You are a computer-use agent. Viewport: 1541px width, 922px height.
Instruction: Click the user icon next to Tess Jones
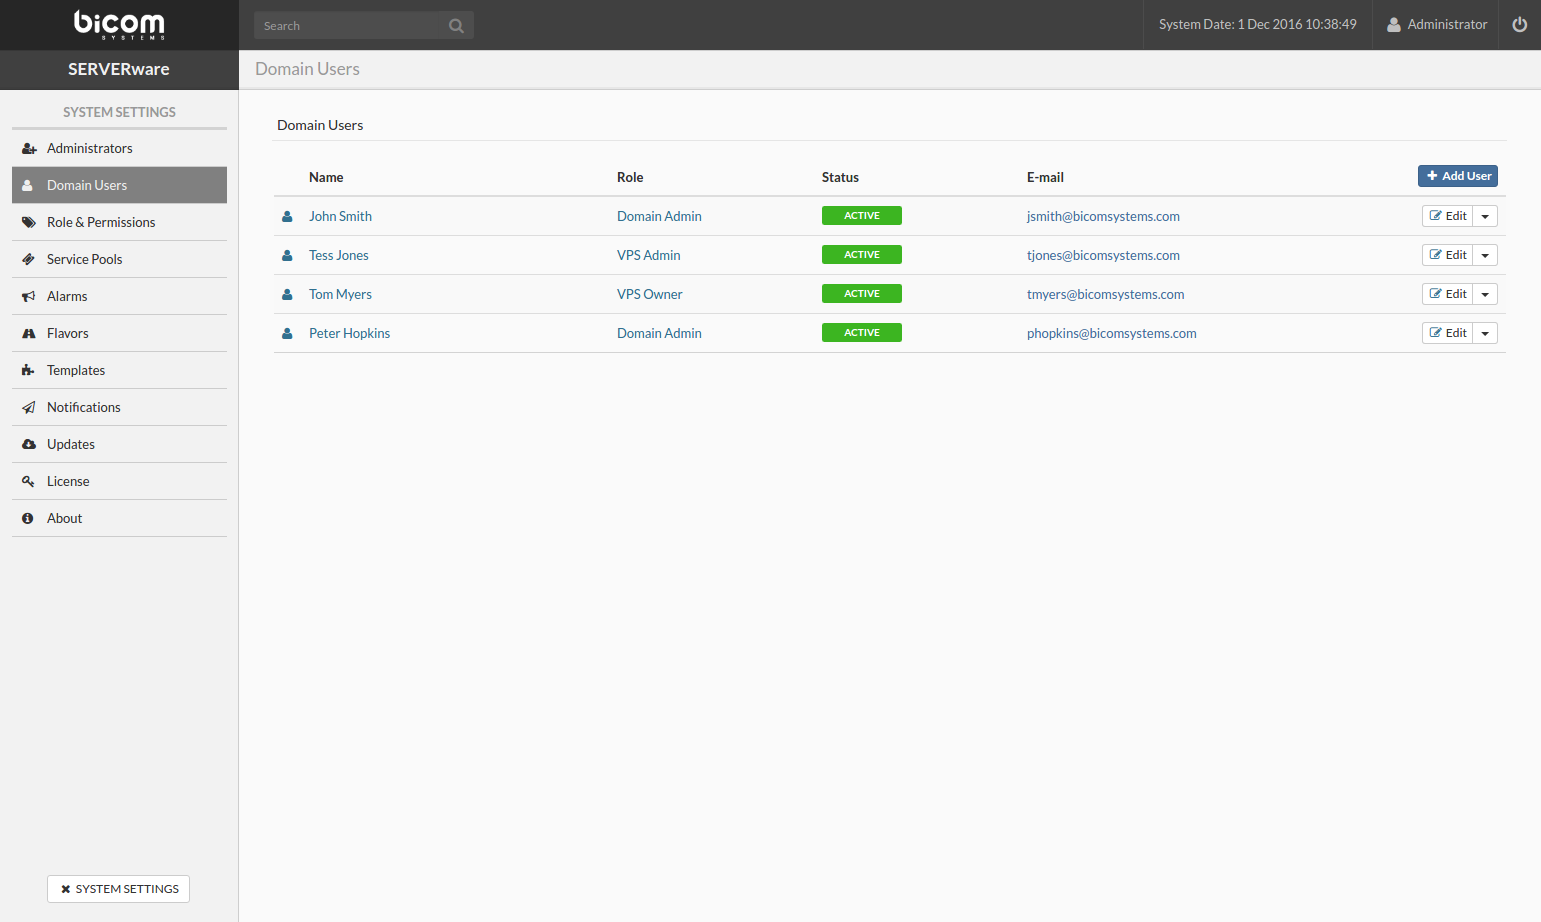pos(288,254)
